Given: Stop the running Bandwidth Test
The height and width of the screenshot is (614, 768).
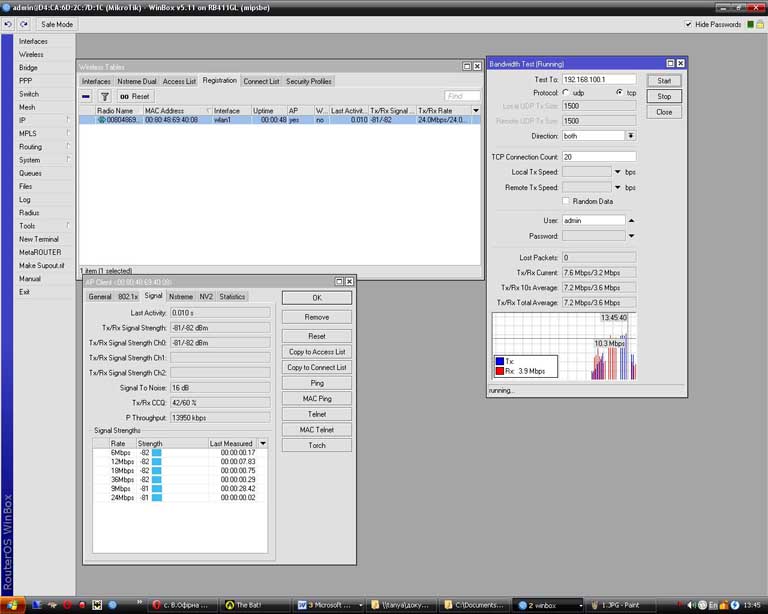Looking at the screenshot, I should (x=664, y=96).
